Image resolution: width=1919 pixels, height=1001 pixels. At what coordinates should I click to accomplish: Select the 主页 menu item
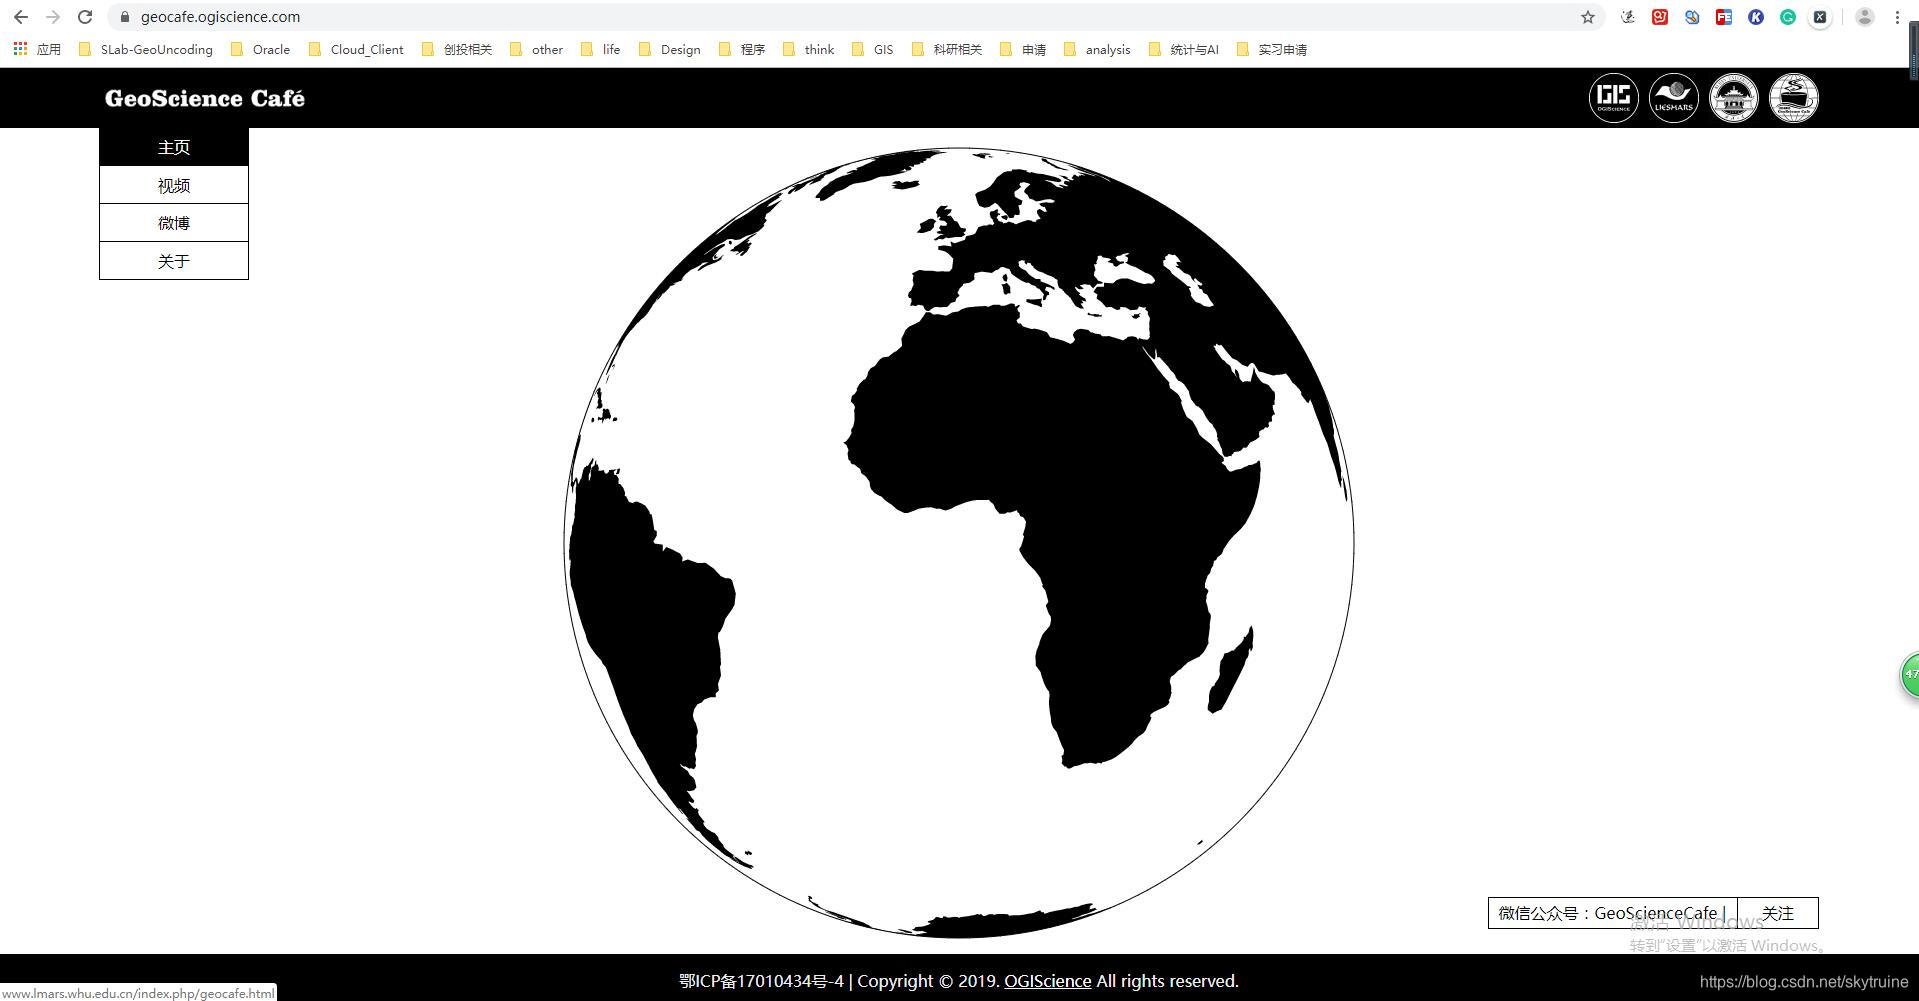pyautogui.click(x=174, y=147)
